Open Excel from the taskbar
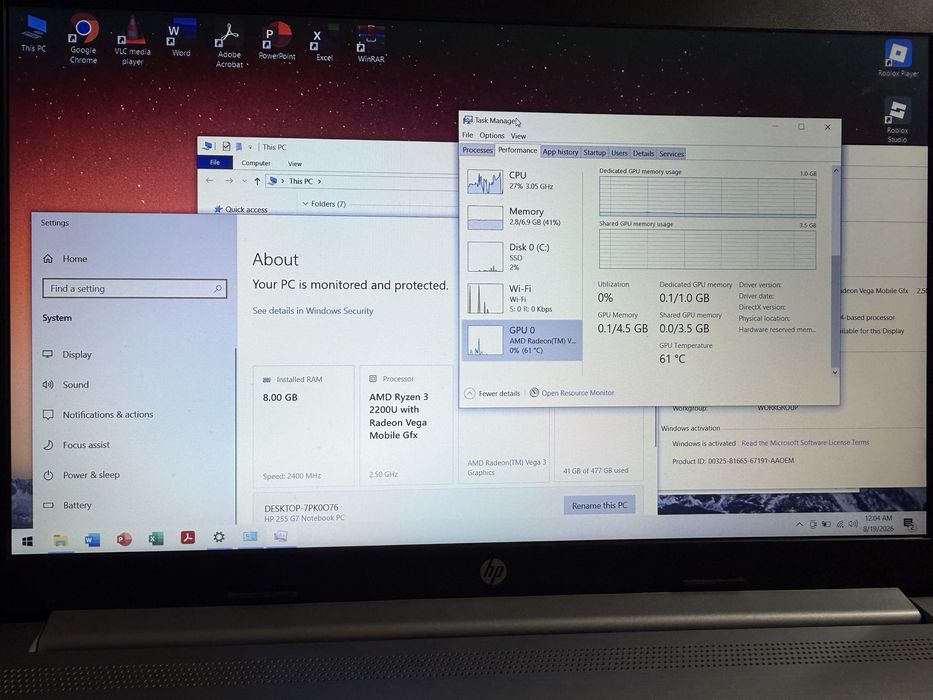Viewport: 933px width, 700px height. 156,539
